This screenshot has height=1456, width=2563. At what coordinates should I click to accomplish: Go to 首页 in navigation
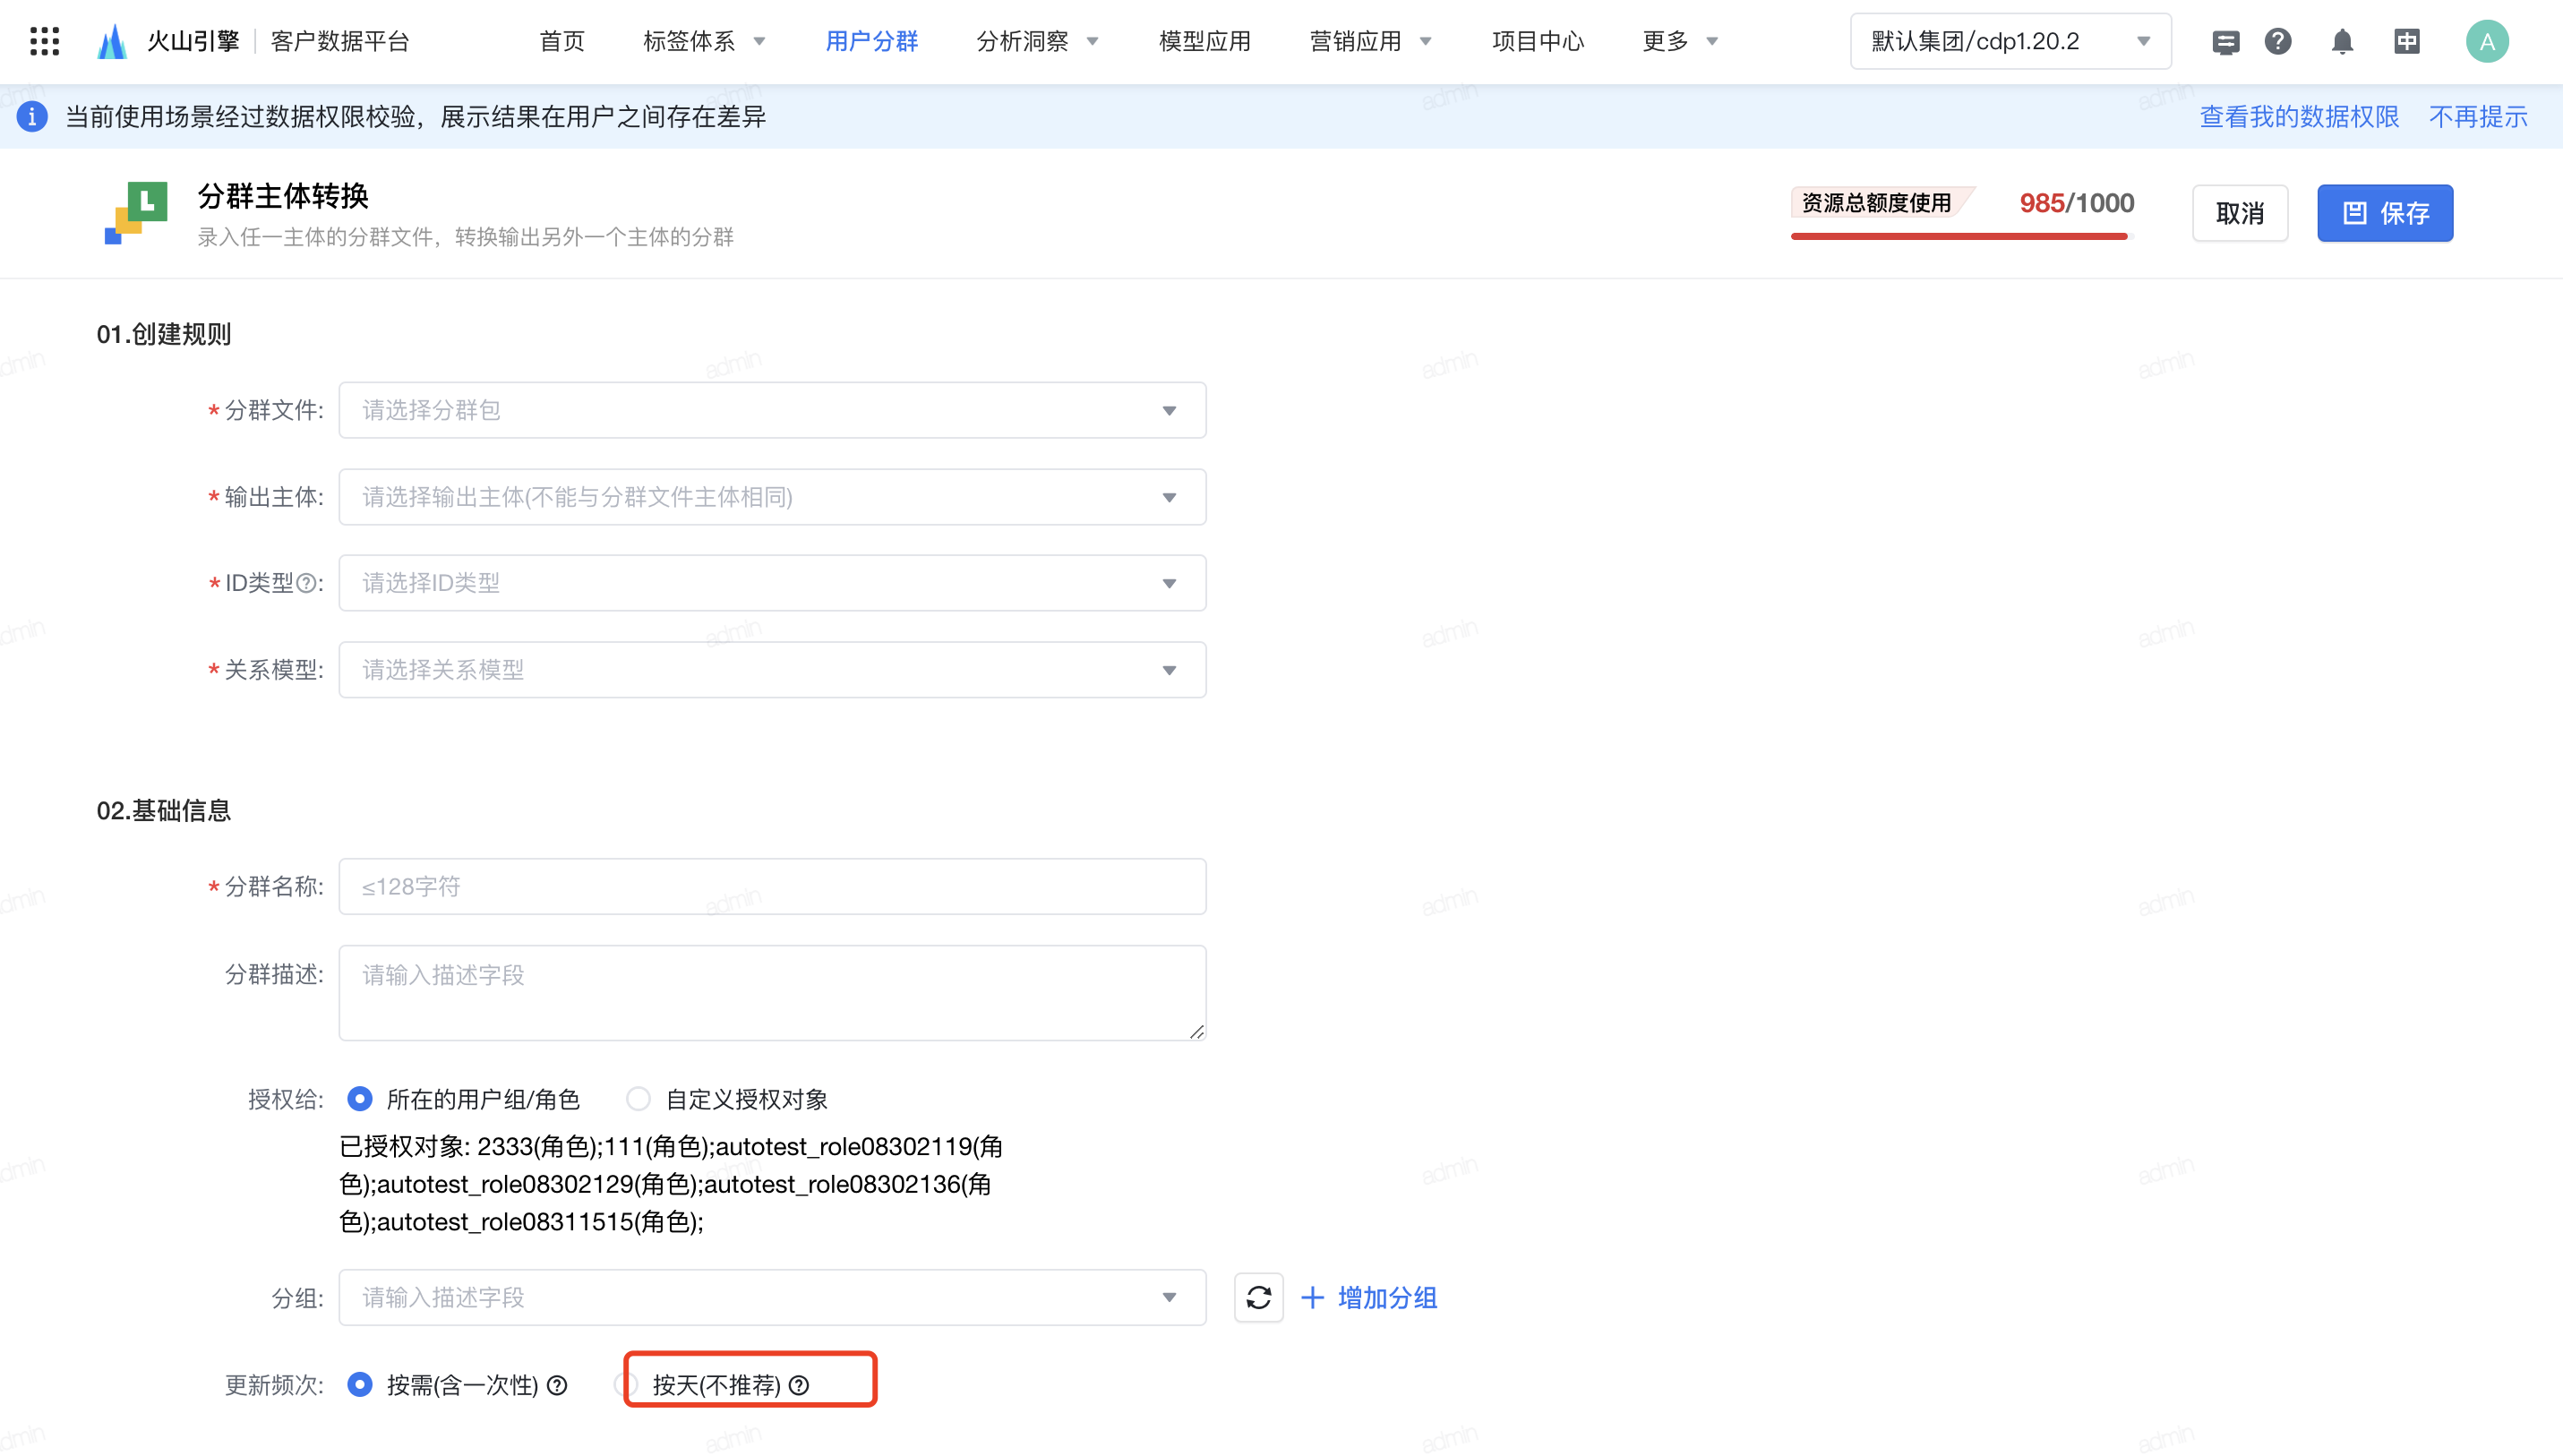coord(562,41)
